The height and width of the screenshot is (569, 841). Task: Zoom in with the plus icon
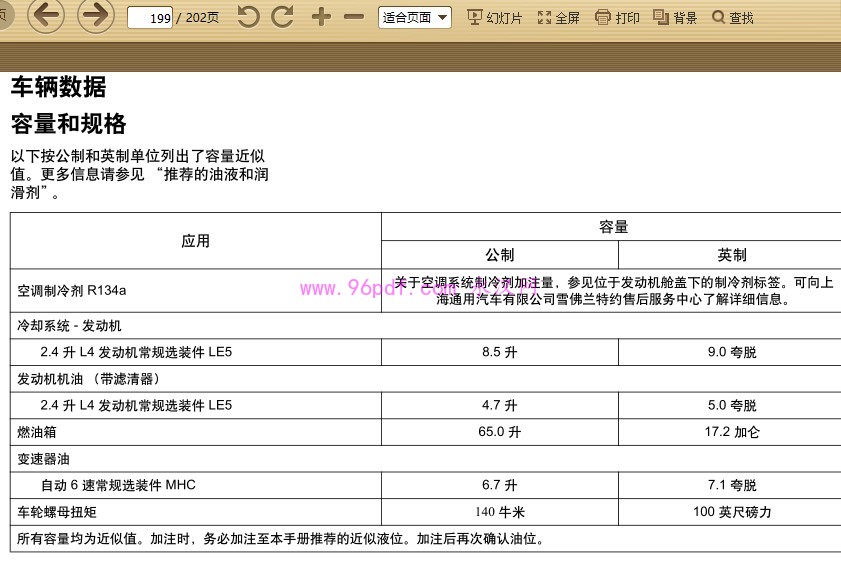pyautogui.click(x=321, y=17)
